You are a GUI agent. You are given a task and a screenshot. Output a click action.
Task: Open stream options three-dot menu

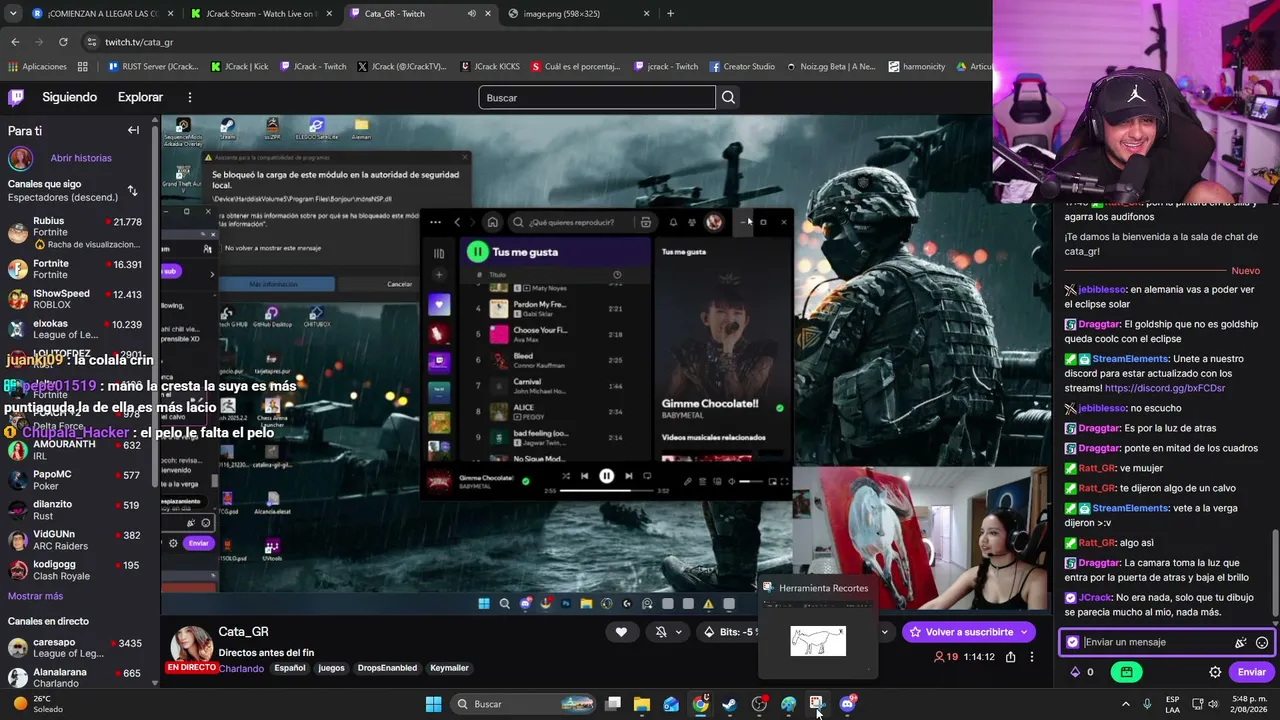pyautogui.click(x=1032, y=657)
